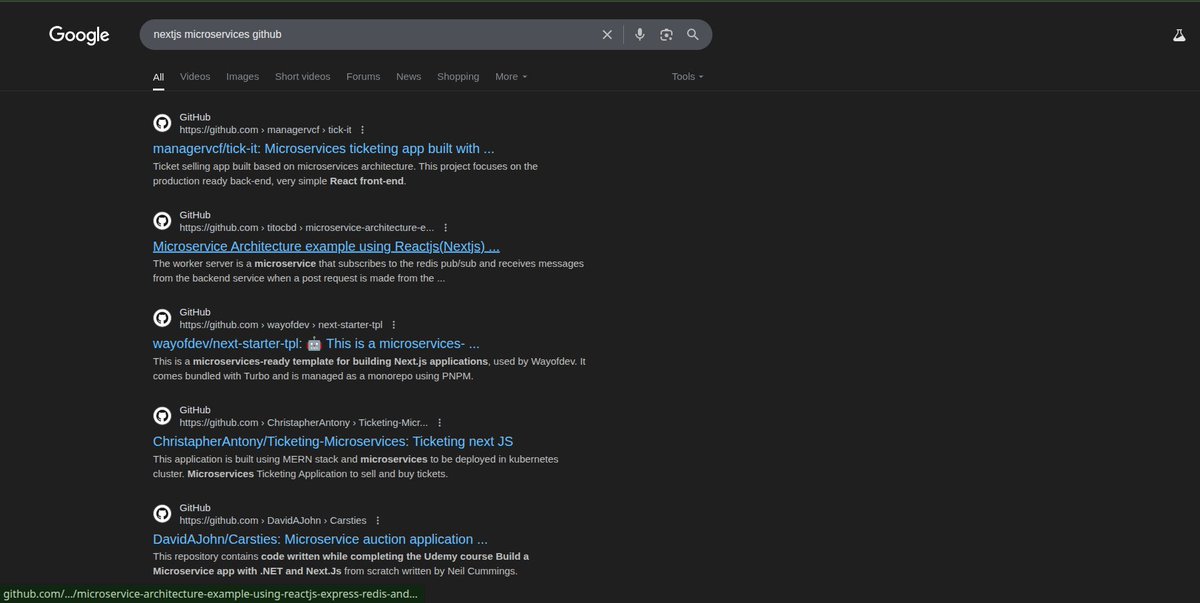Open Microservice Architecture example using Reactjs link
Viewport: 1200px width, 603px height.
point(326,246)
